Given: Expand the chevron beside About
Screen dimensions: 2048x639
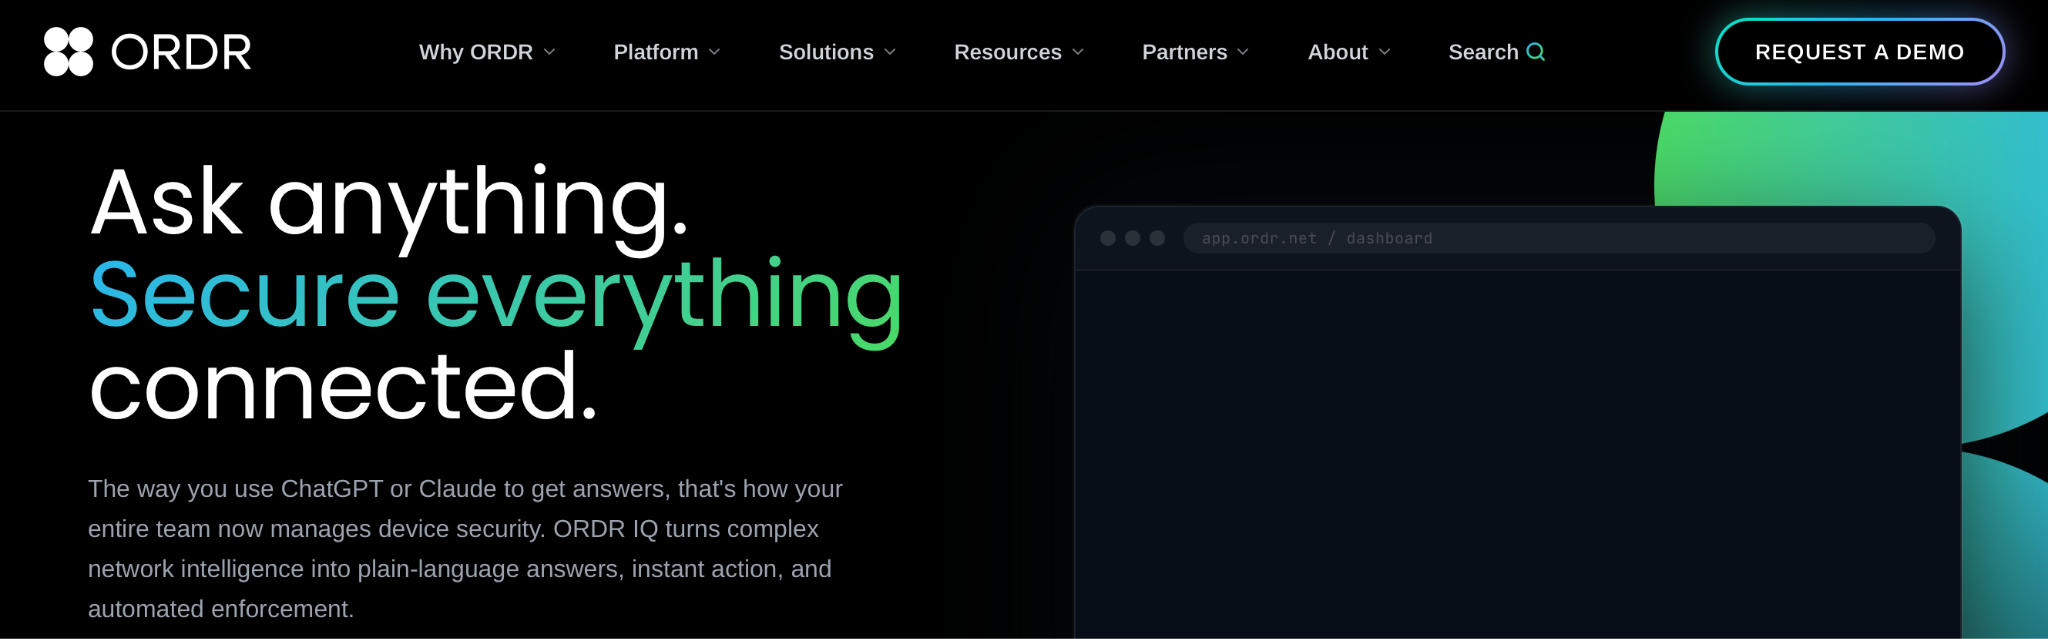Looking at the screenshot, I should point(1384,52).
